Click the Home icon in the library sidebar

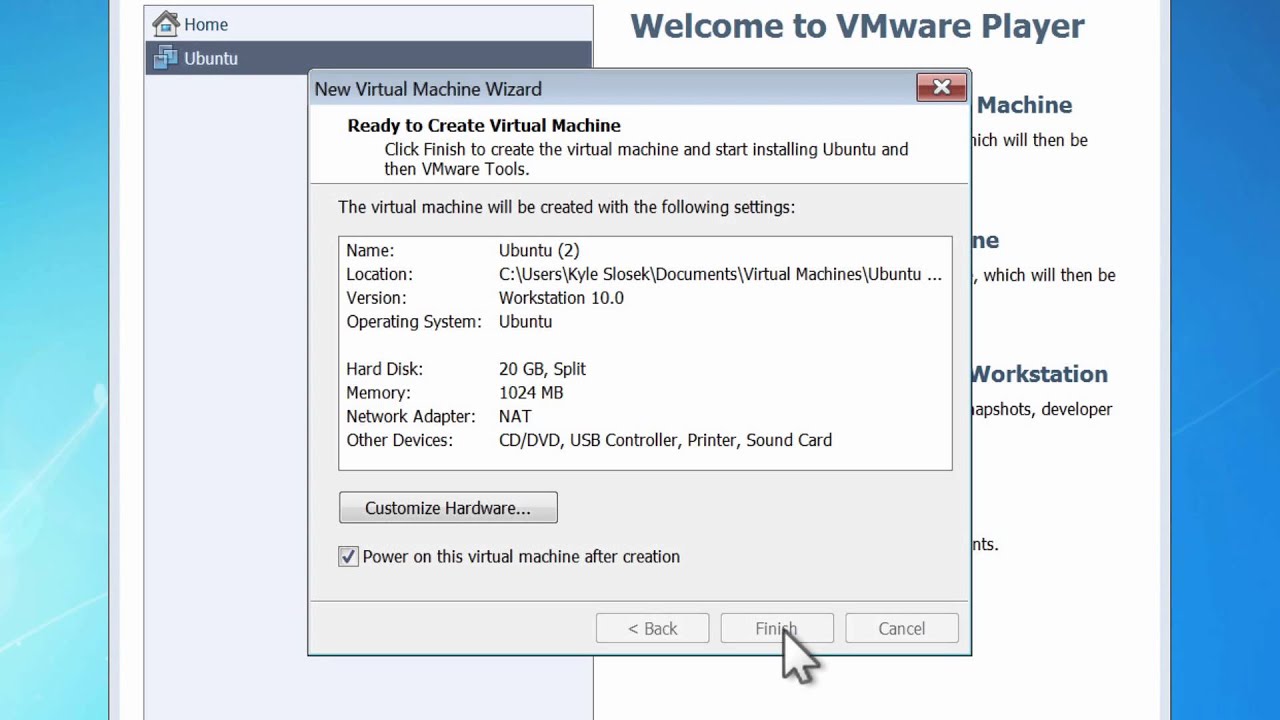165,23
